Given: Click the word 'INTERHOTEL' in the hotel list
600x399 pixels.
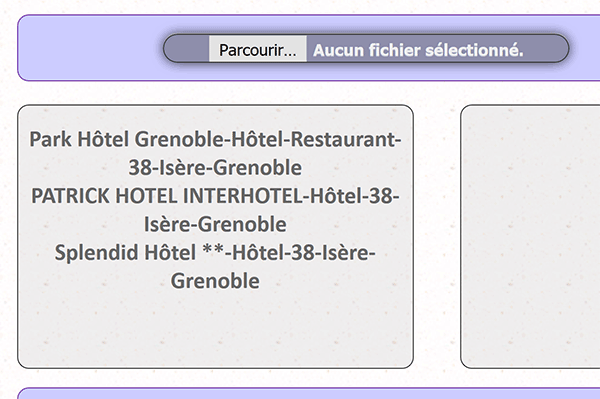Looking at the screenshot, I should [x=243, y=195].
